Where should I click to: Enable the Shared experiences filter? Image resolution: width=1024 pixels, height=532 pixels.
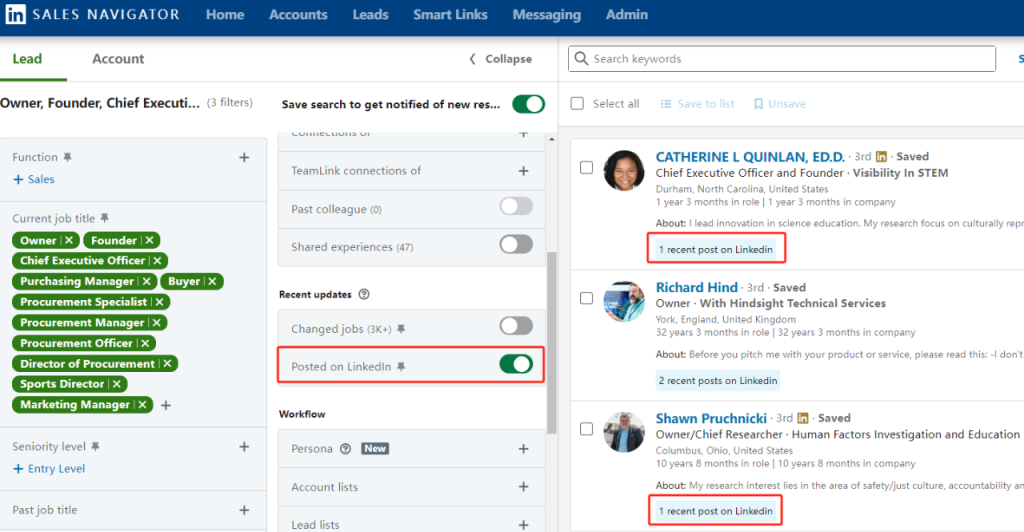(x=516, y=244)
